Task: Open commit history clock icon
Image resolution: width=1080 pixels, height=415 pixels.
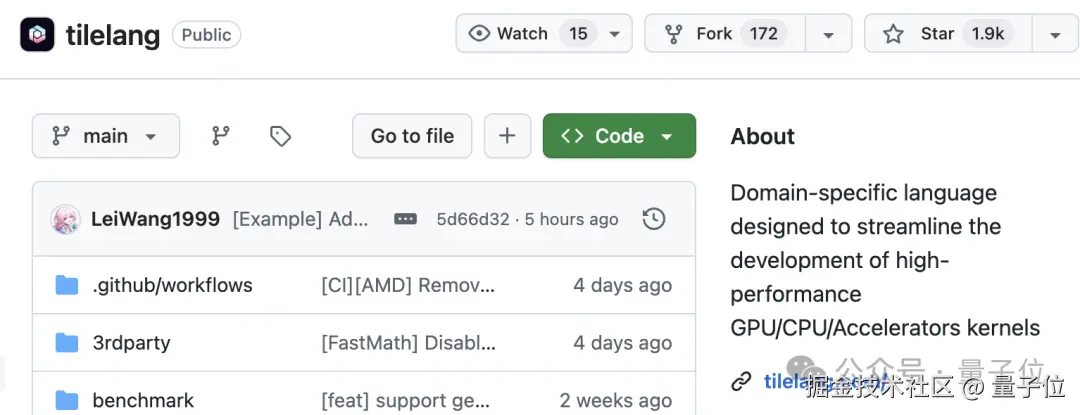Action: pos(654,219)
